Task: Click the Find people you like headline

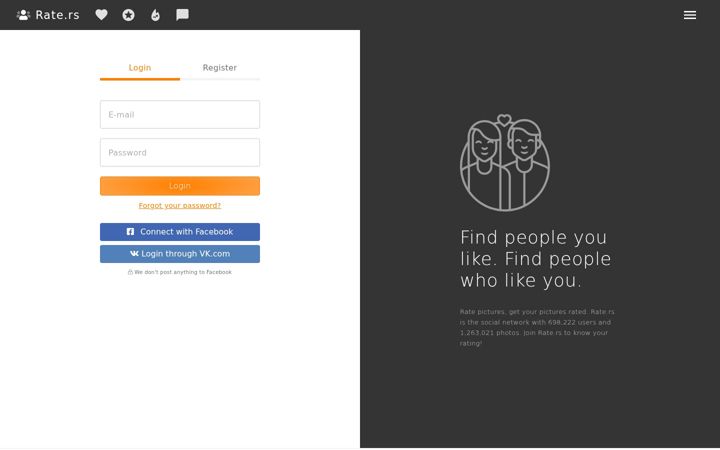Action: click(535, 259)
